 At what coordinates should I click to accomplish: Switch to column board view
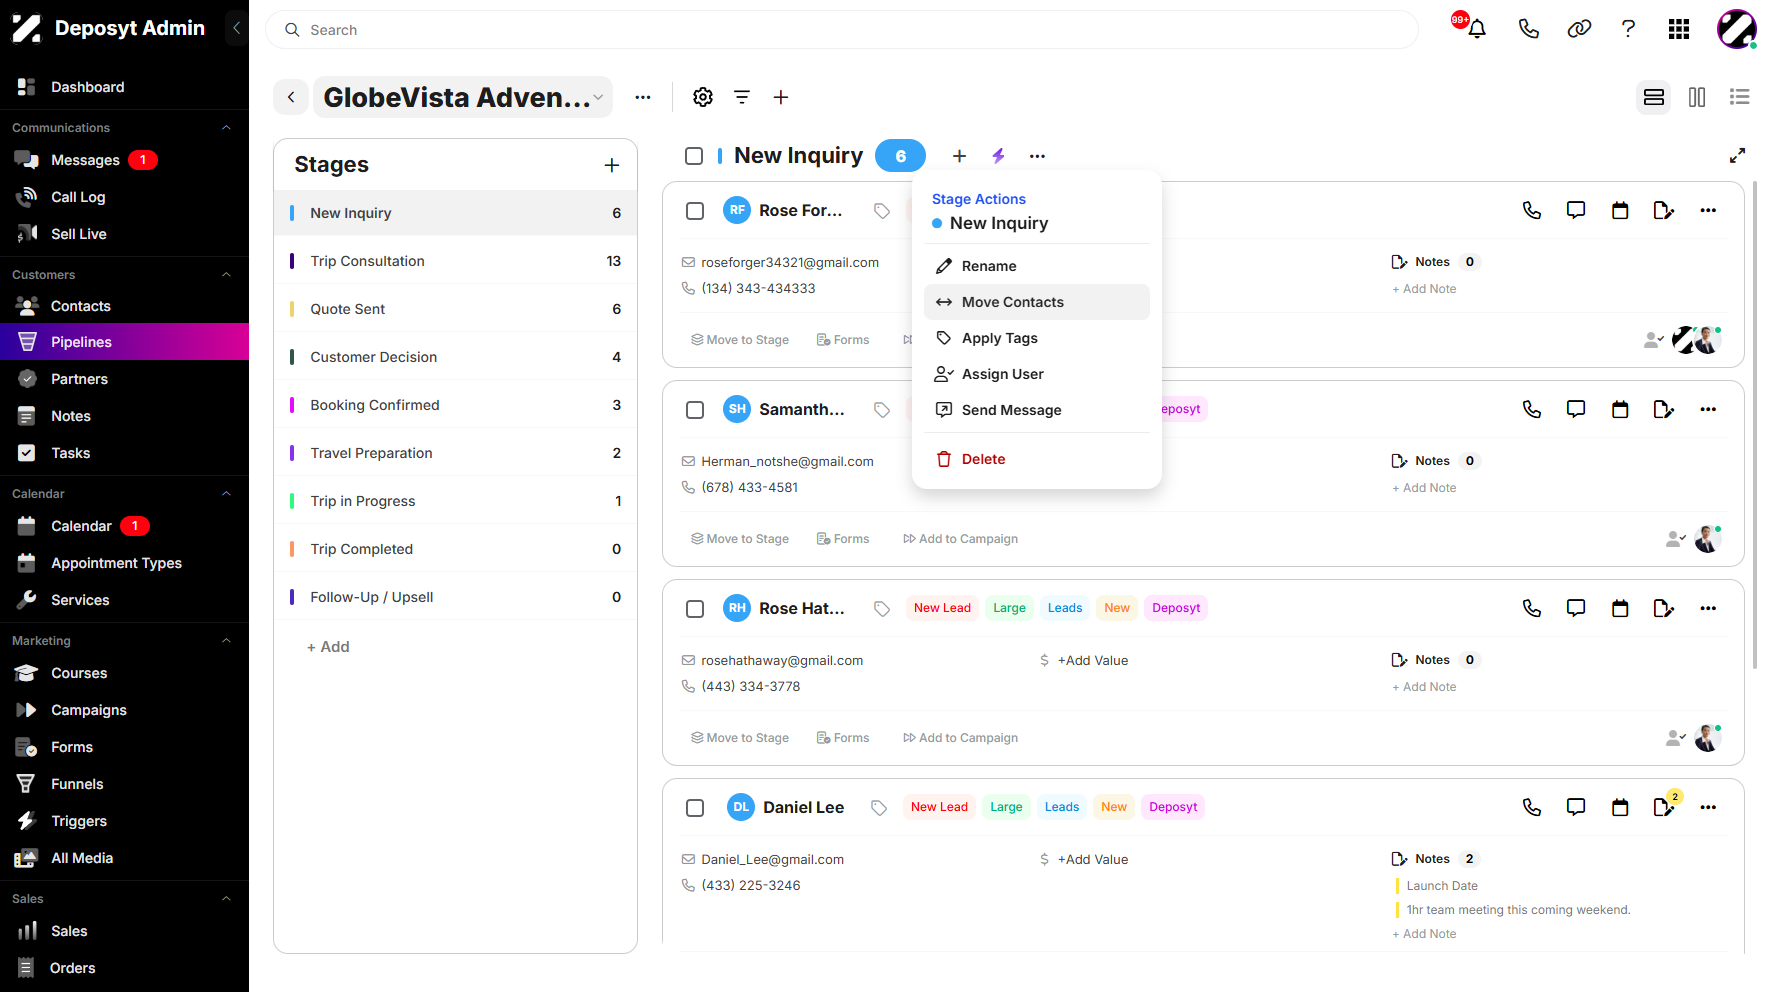1697,97
